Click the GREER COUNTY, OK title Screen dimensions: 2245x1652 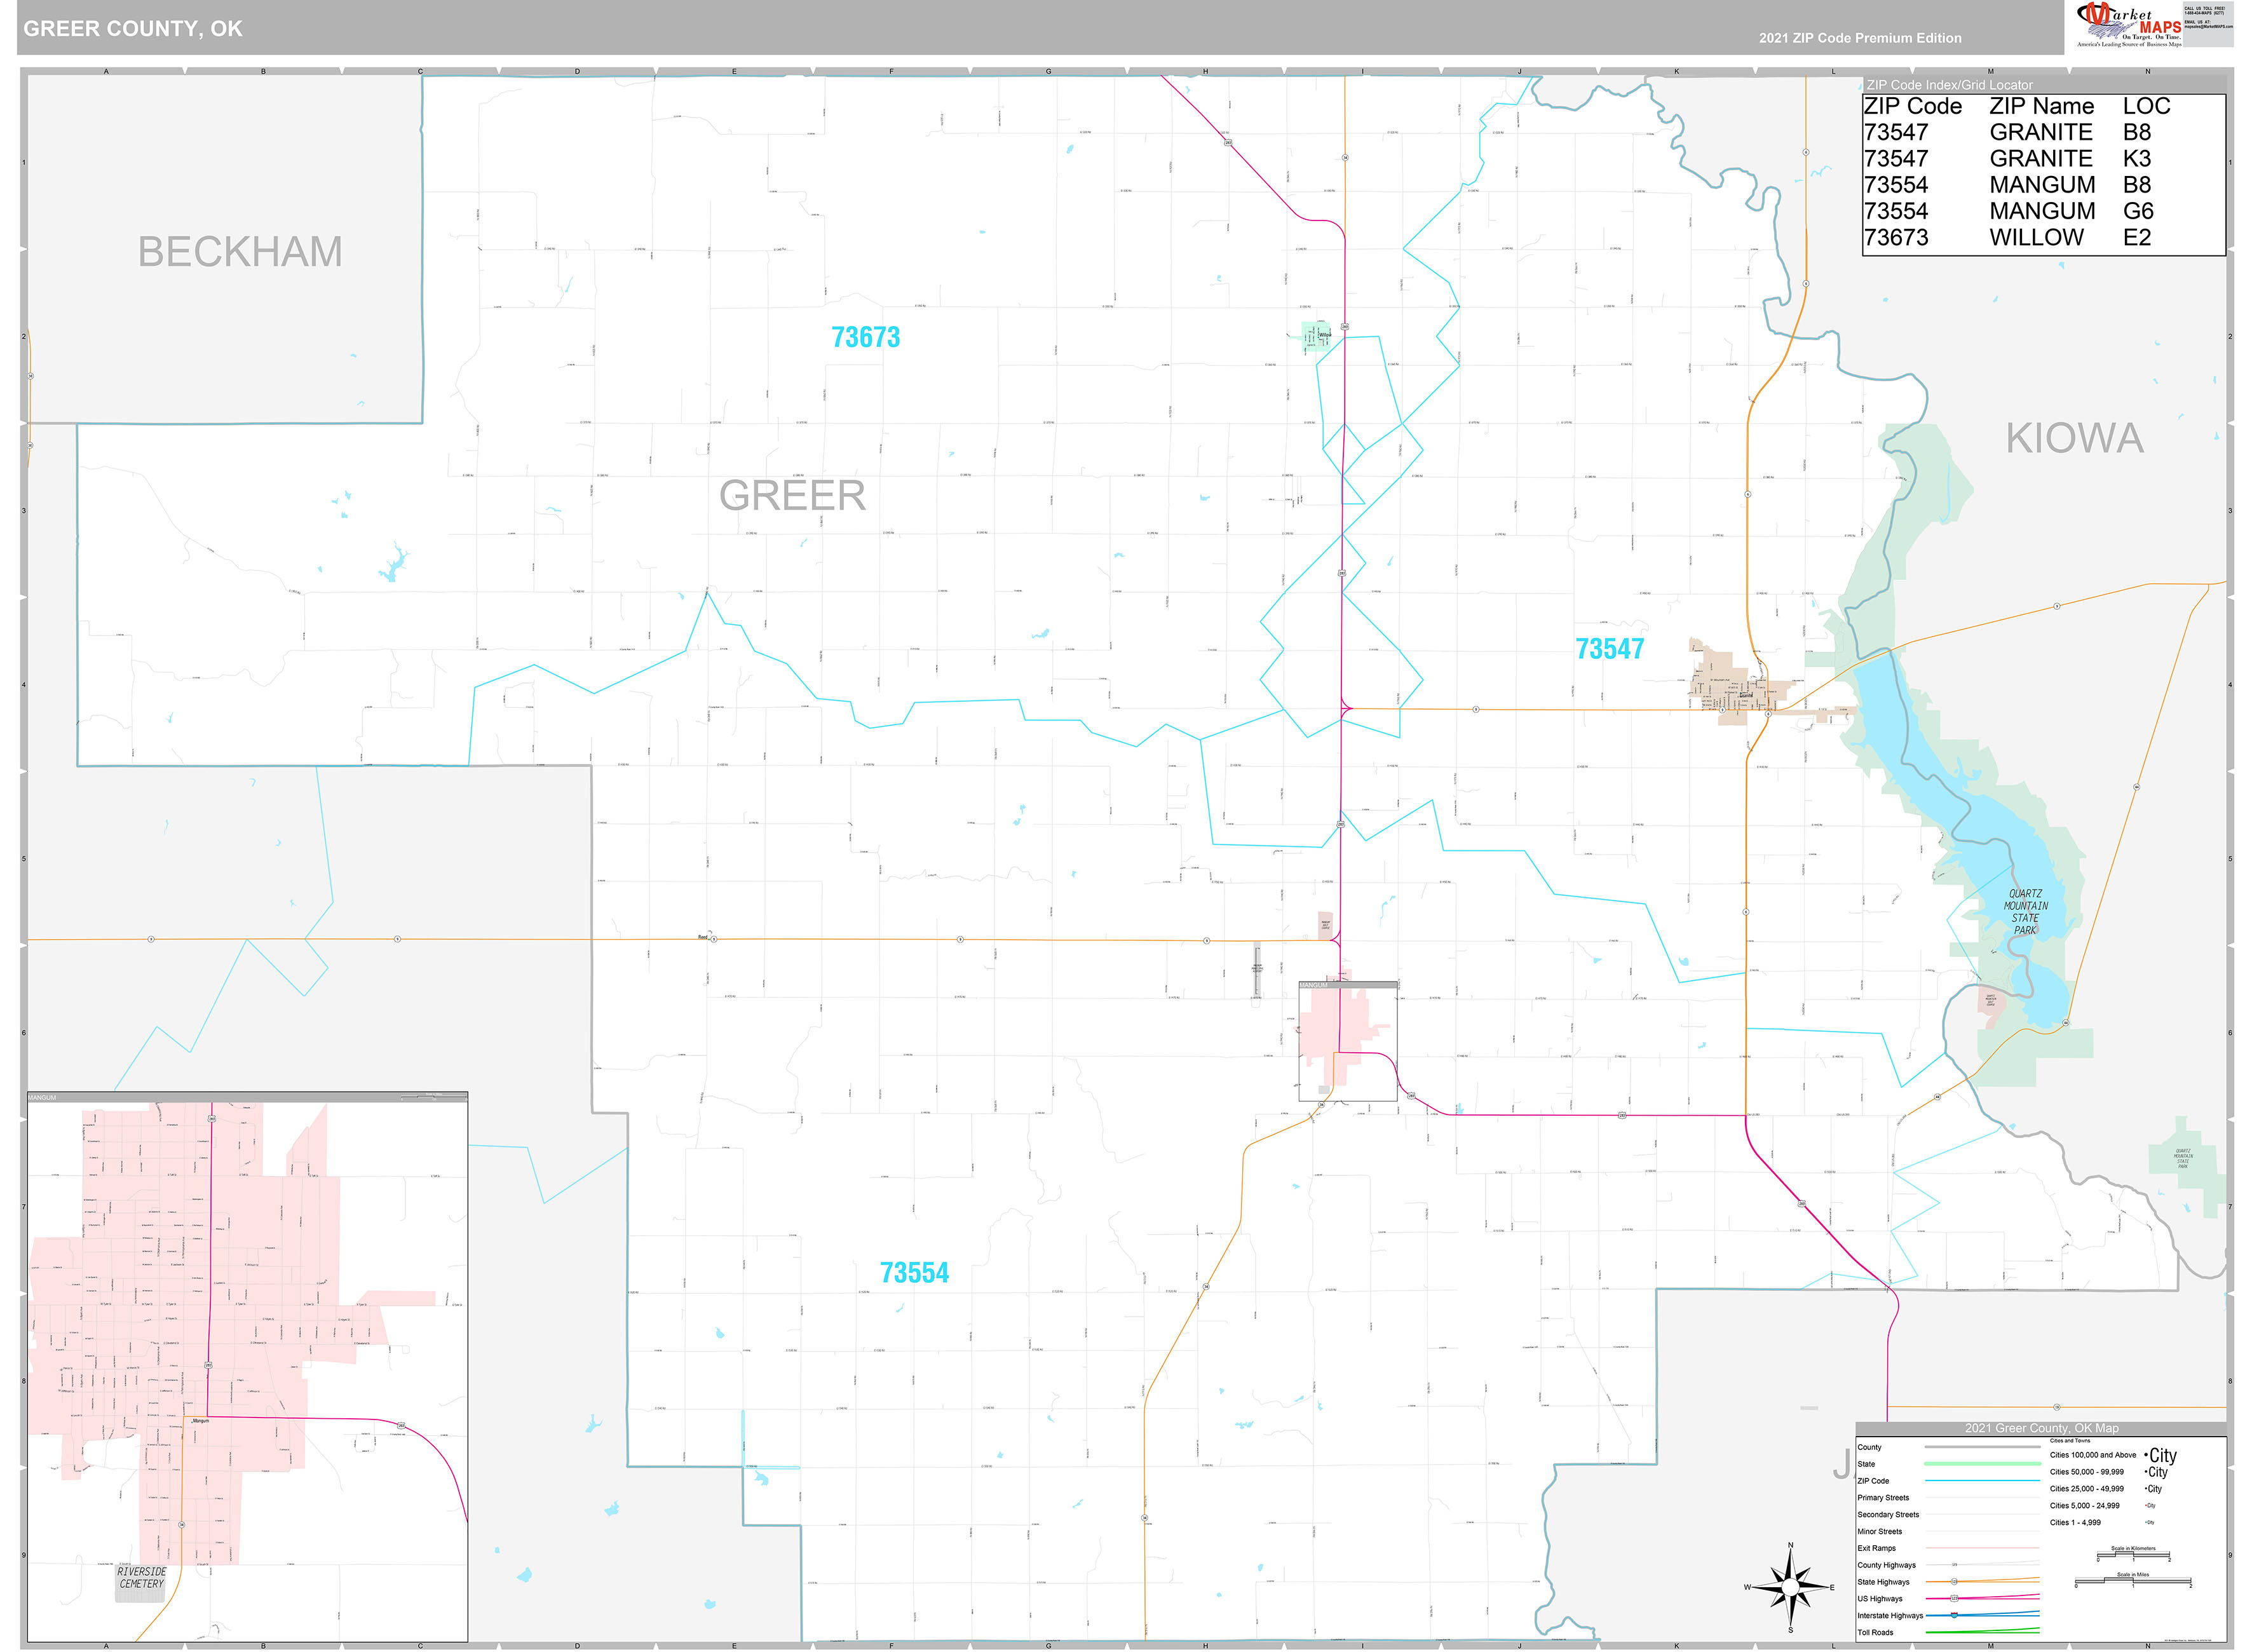pos(134,28)
